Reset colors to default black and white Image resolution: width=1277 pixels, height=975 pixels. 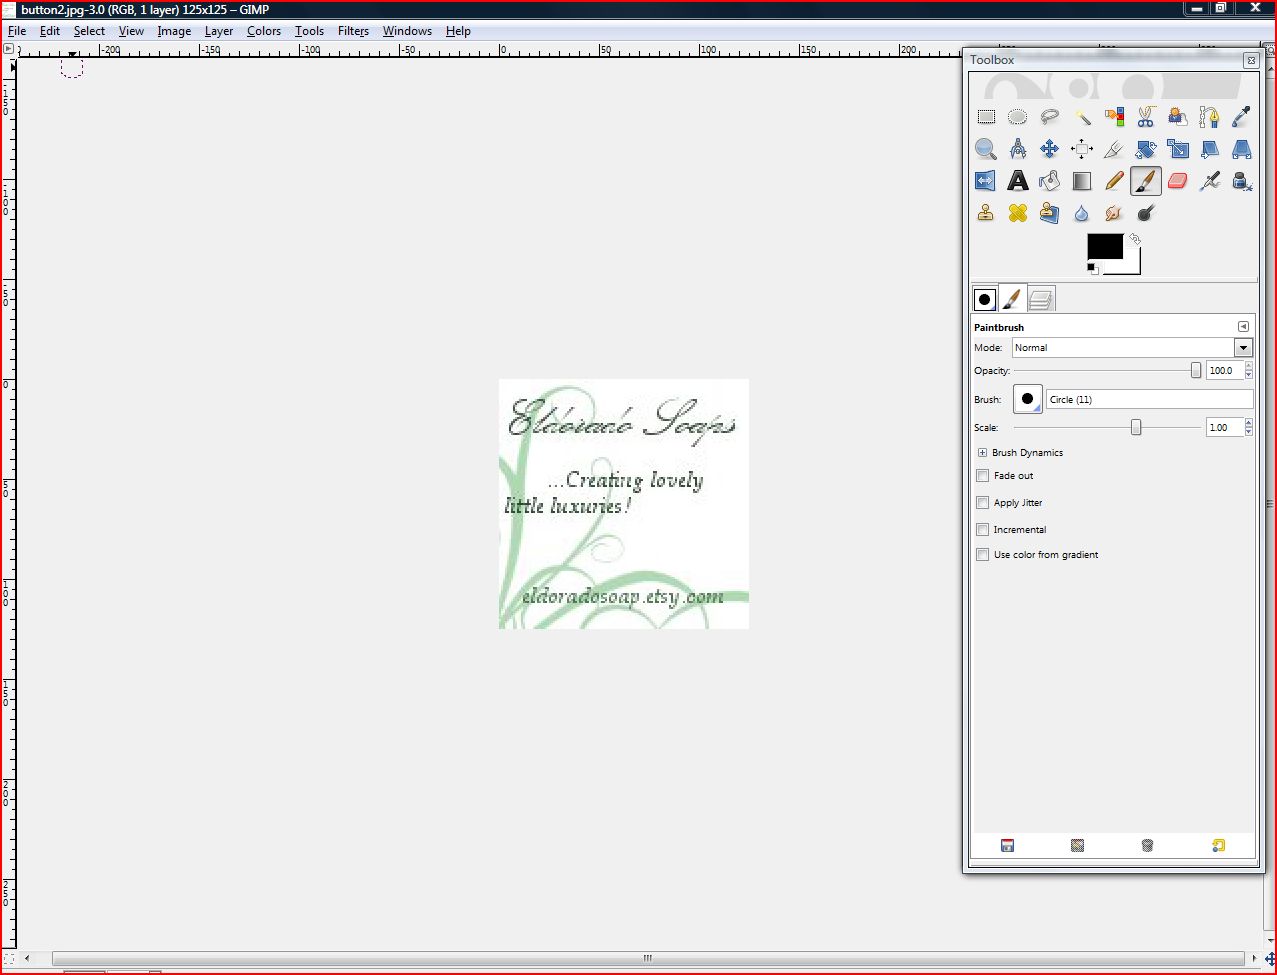(x=1093, y=269)
